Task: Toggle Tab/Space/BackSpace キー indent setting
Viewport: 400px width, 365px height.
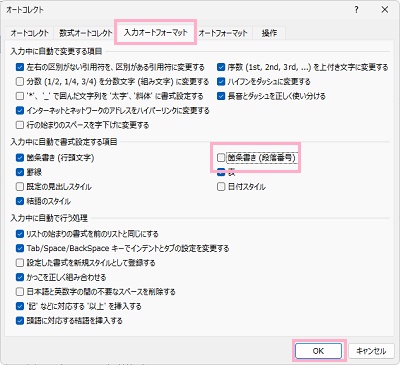Action: click(20, 248)
